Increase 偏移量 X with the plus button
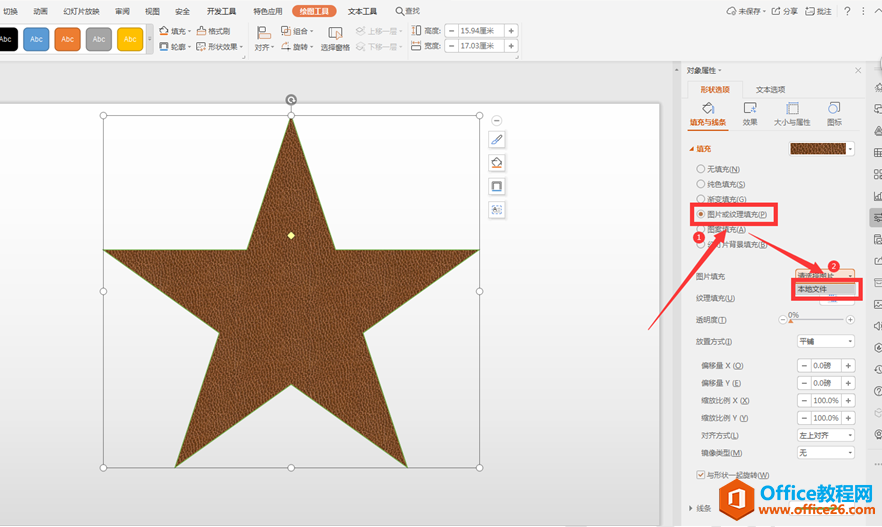Screen dimensions: 882x527 click(849, 366)
